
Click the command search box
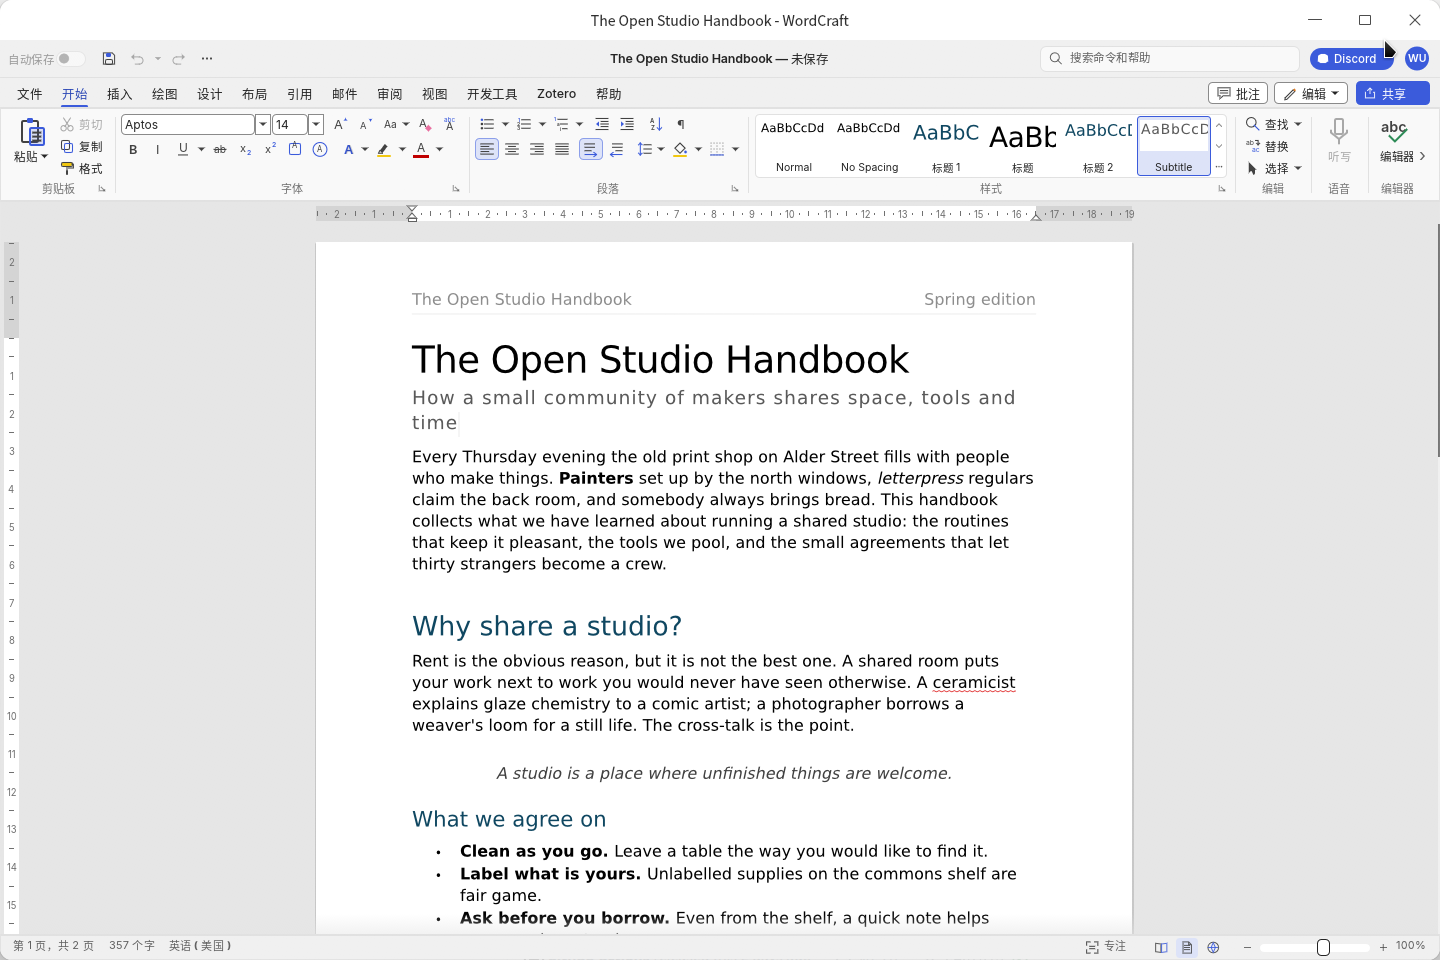pyautogui.click(x=1170, y=58)
